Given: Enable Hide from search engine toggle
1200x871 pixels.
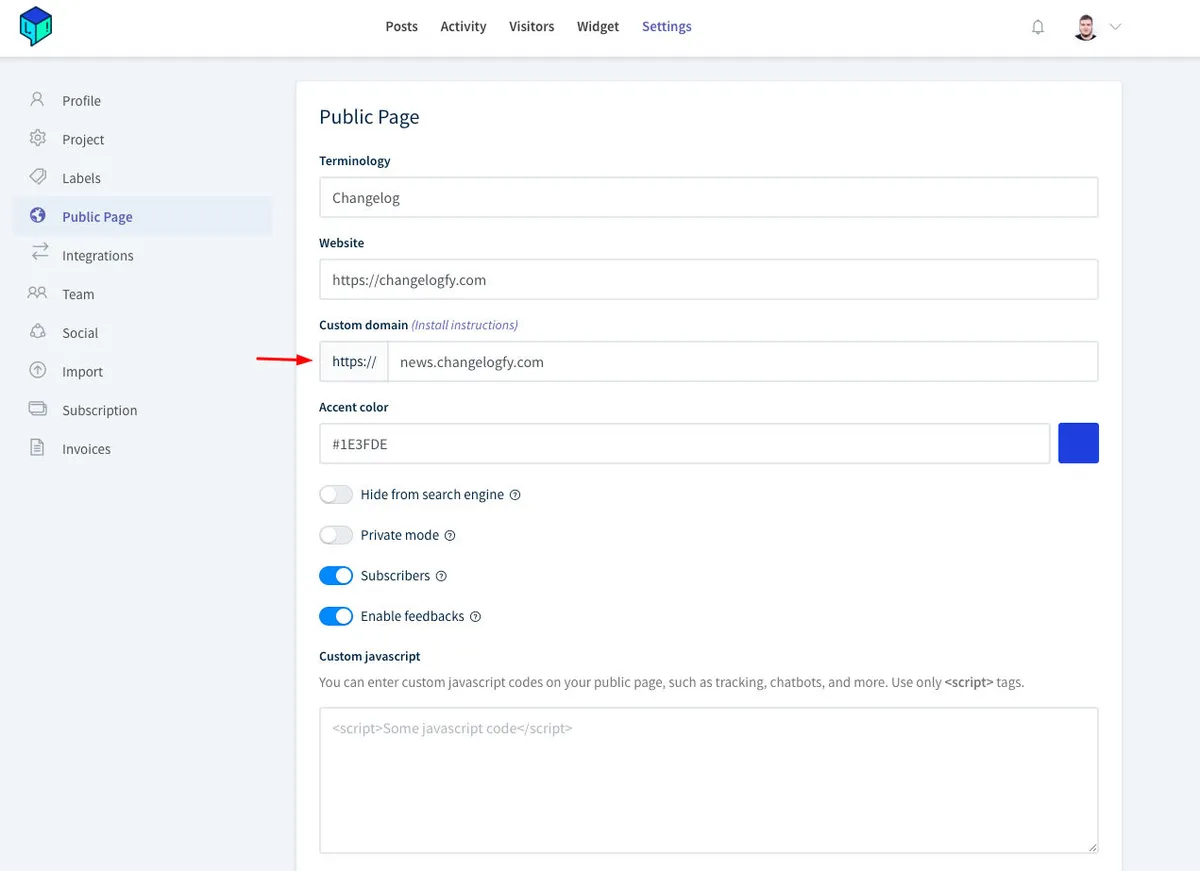Looking at the screenshot, I should pyautogui.click(x=336, y=495).
